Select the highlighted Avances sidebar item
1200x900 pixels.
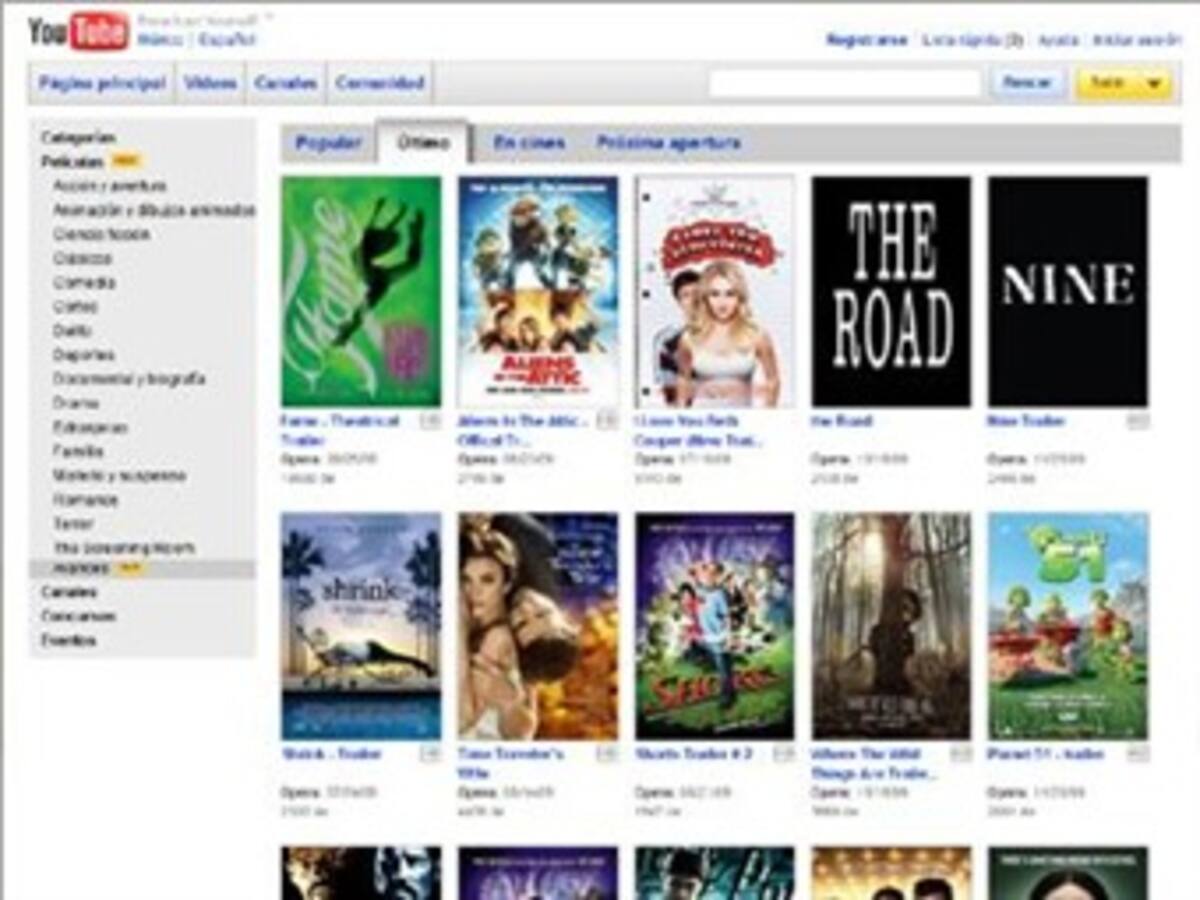142,569
